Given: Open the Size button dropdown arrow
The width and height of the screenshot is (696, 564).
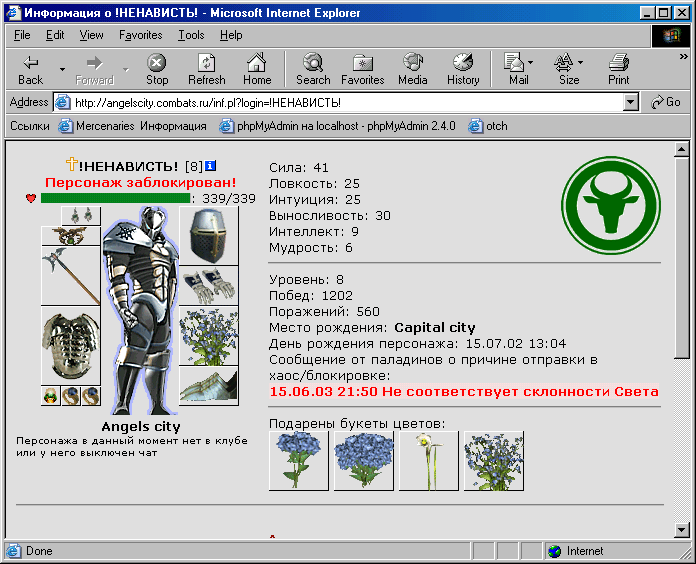Looking at the screenshot, I should [581, 63].
